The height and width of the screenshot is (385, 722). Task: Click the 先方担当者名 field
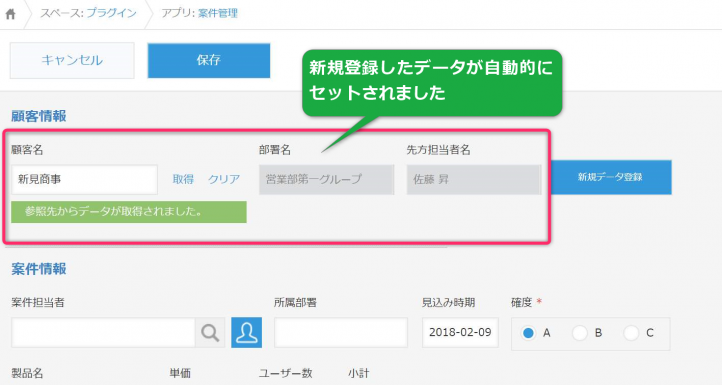[x=474, y=180]
